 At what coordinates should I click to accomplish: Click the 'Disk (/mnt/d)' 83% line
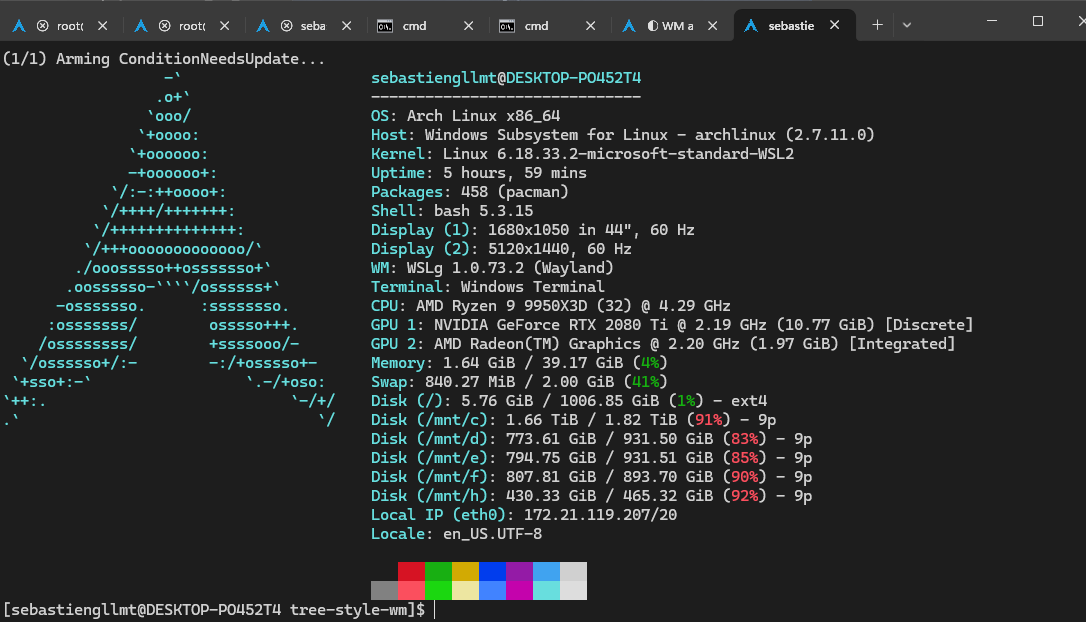tap(591, 438)
